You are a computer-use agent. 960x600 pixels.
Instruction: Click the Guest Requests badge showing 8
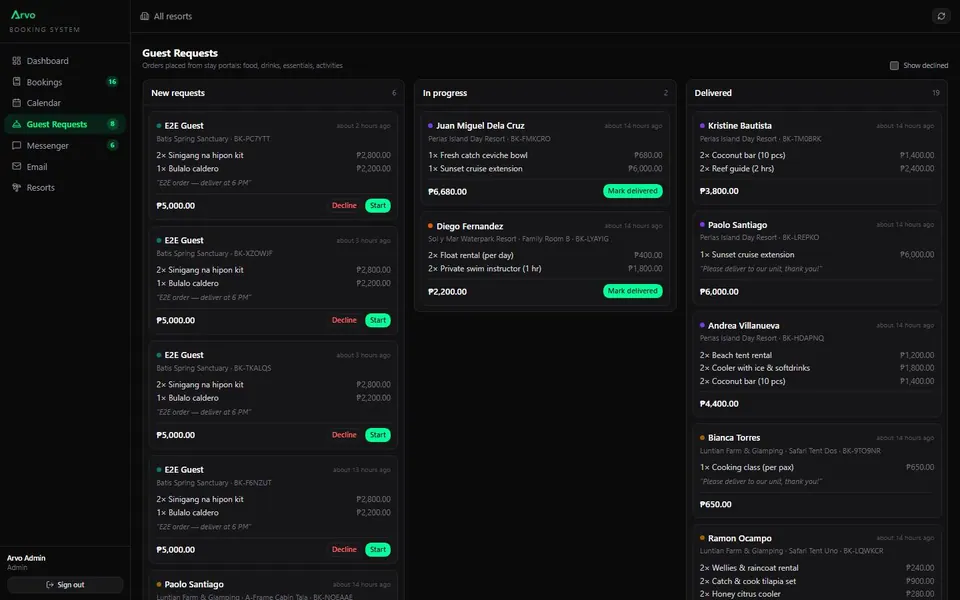click(x=112, y=124)
